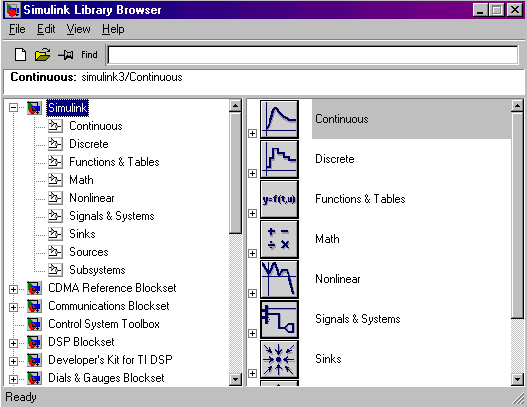Click the Developer's Kit for TI DSP icon
The width and height of the screenshot is (527, 407).
(34, 360)
